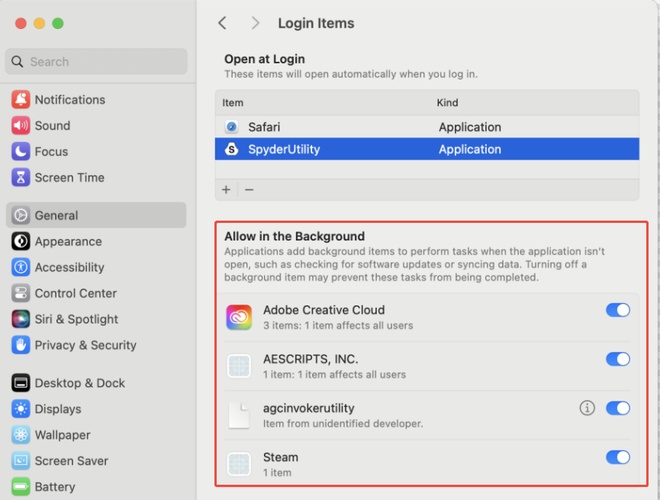Add a login item with plus button
660x500 pixels.
pos(226,189)
